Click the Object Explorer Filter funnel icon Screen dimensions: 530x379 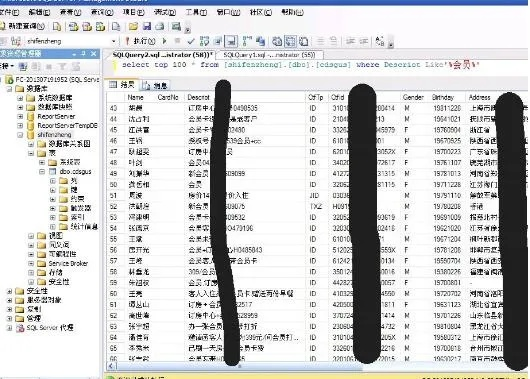point(62,67)
